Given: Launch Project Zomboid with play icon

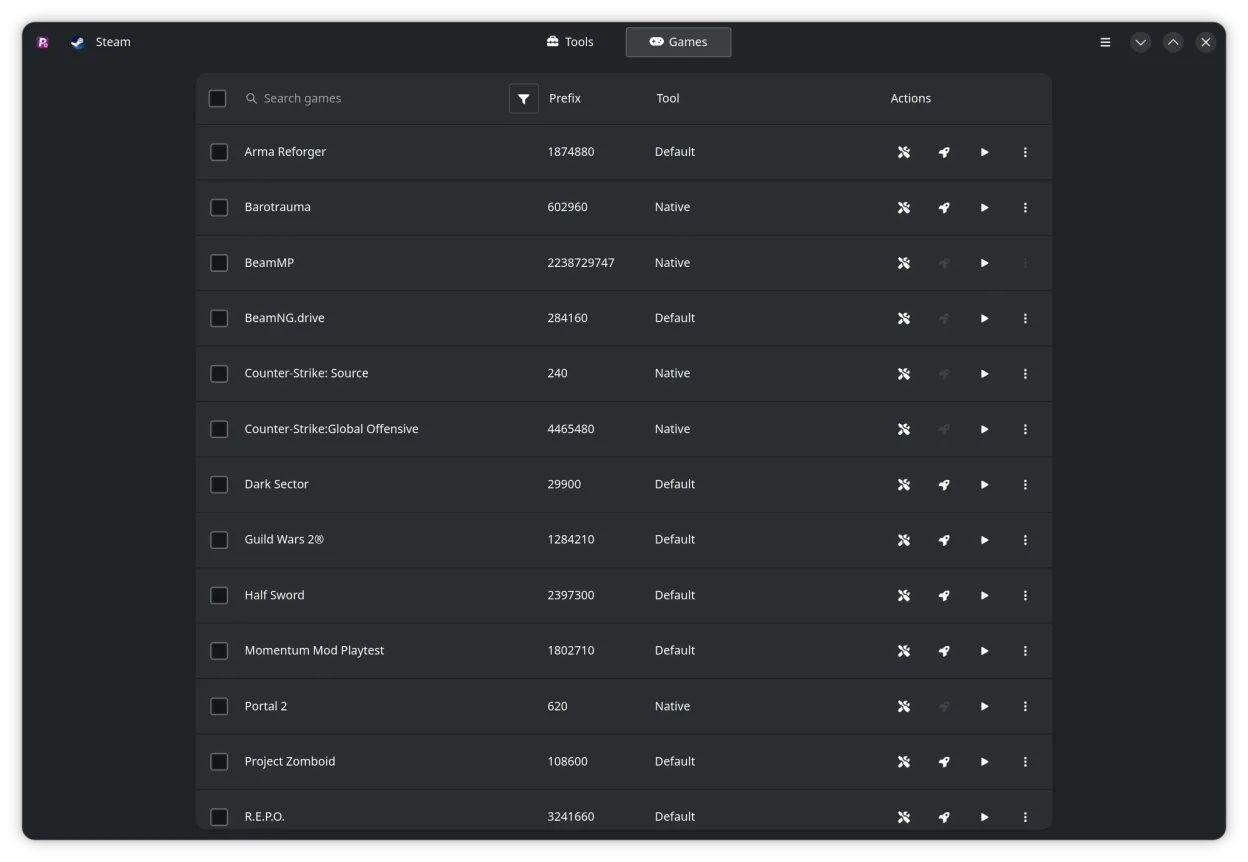Looking at the screenshot, I should pos(984,762).
